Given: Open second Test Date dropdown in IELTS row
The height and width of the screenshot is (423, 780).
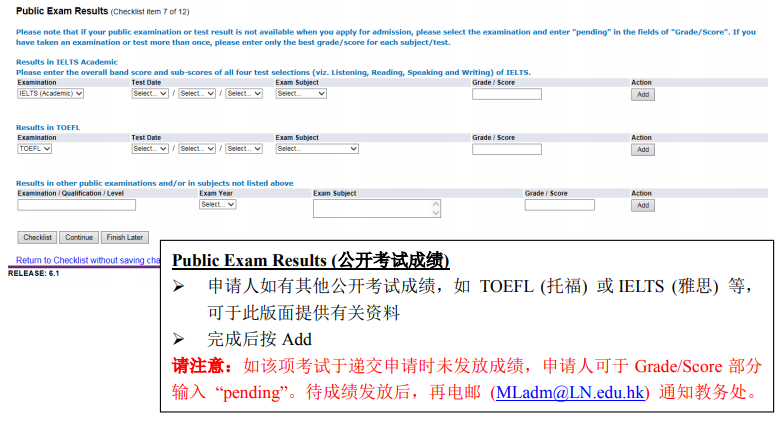Looking at the screenshot, I should click(x=197, y=94).
